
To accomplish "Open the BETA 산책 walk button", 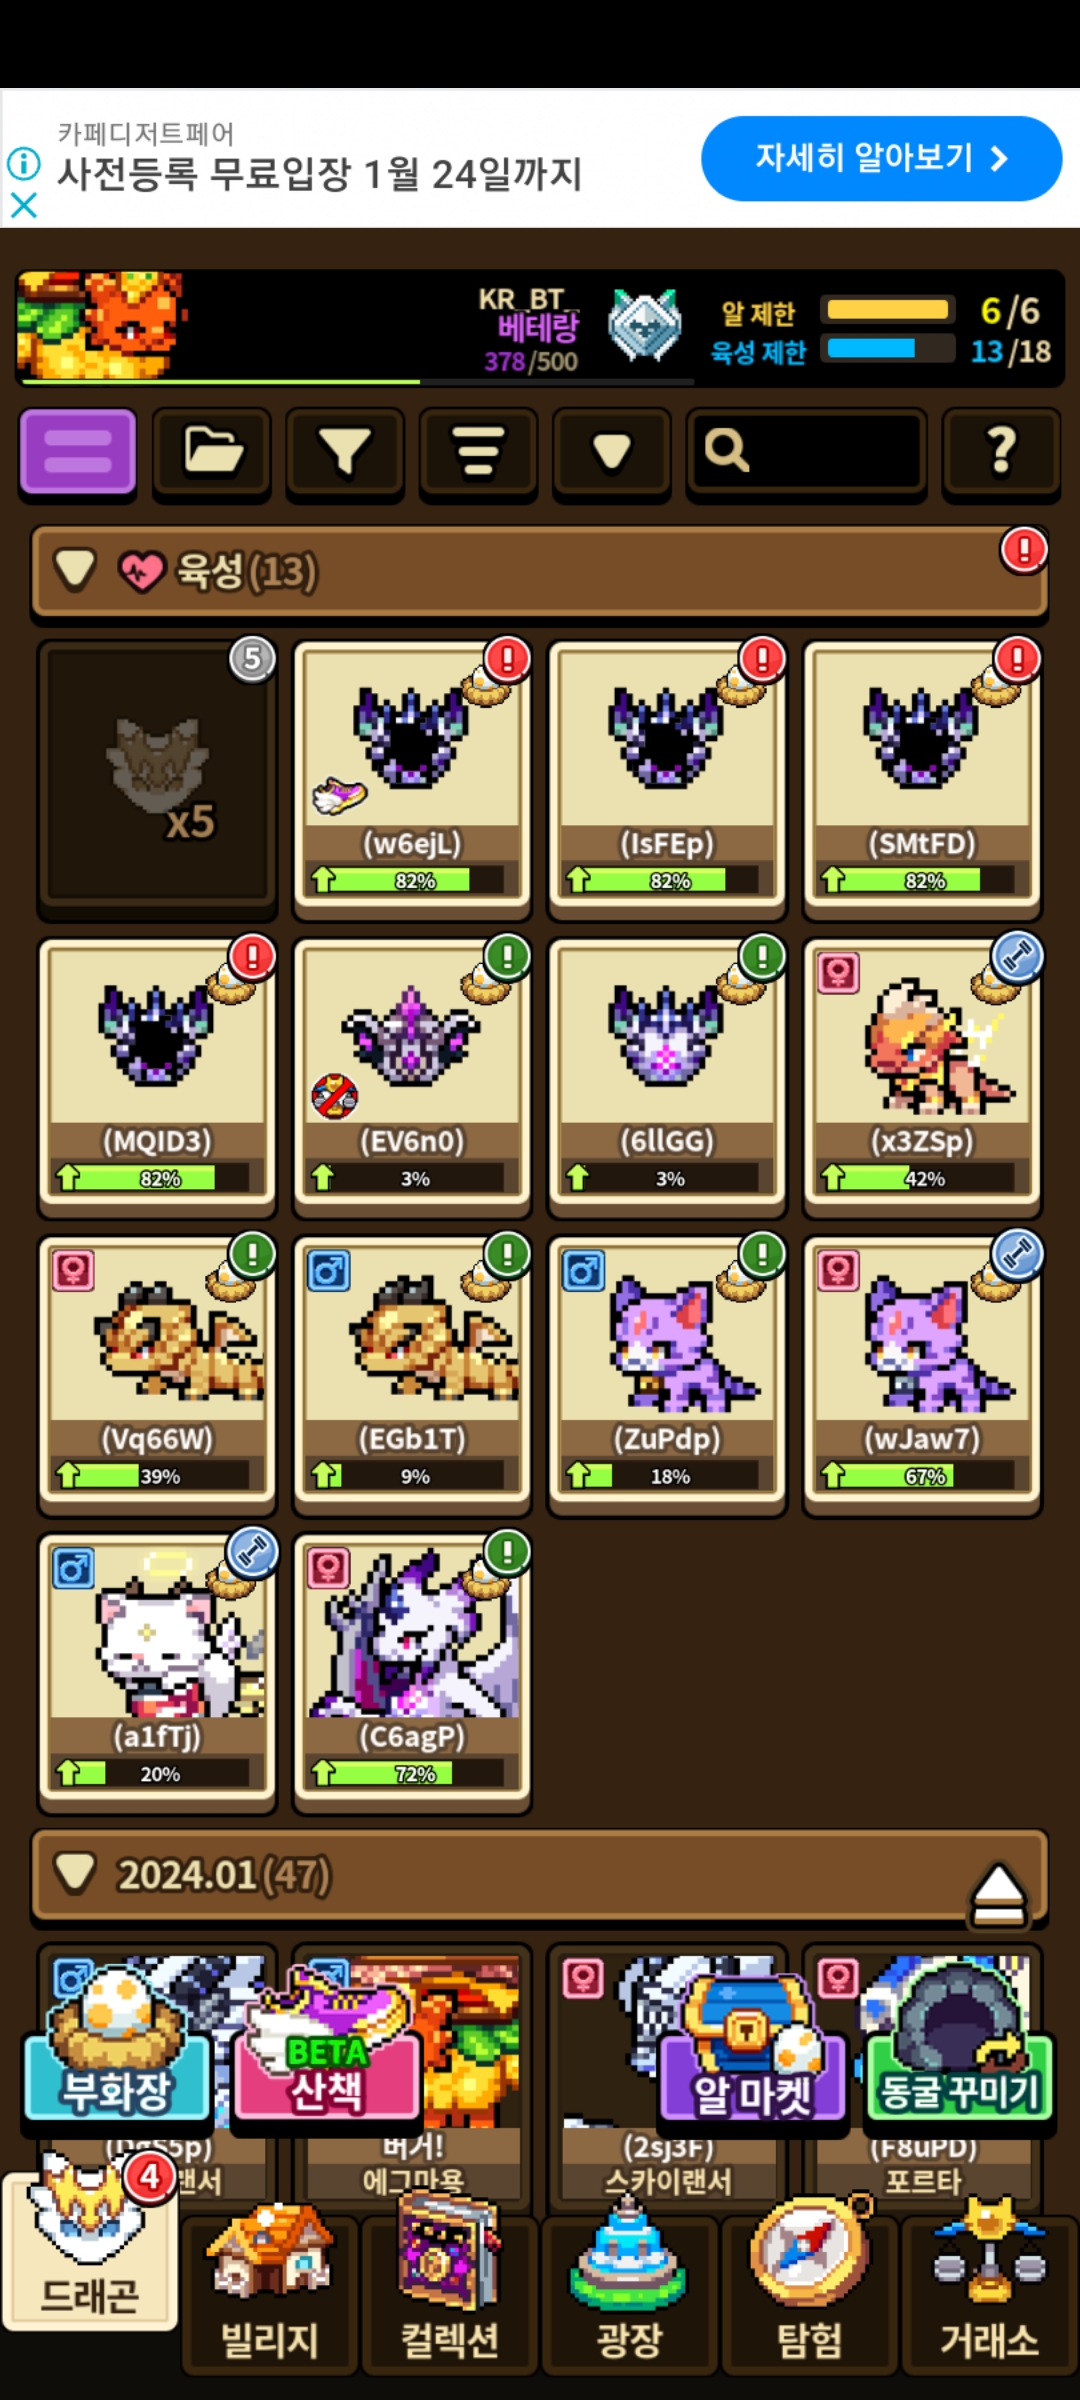I will pos(326,2041).
